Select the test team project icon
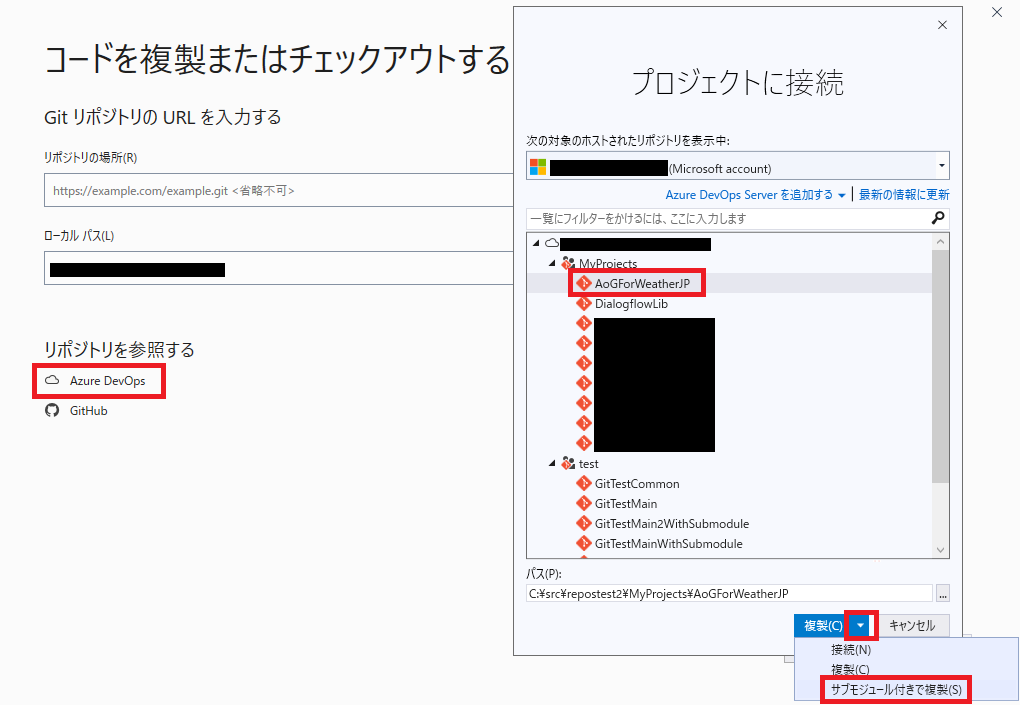The width and height of the screenshot is (1020, 705). [x=568, y=463]
